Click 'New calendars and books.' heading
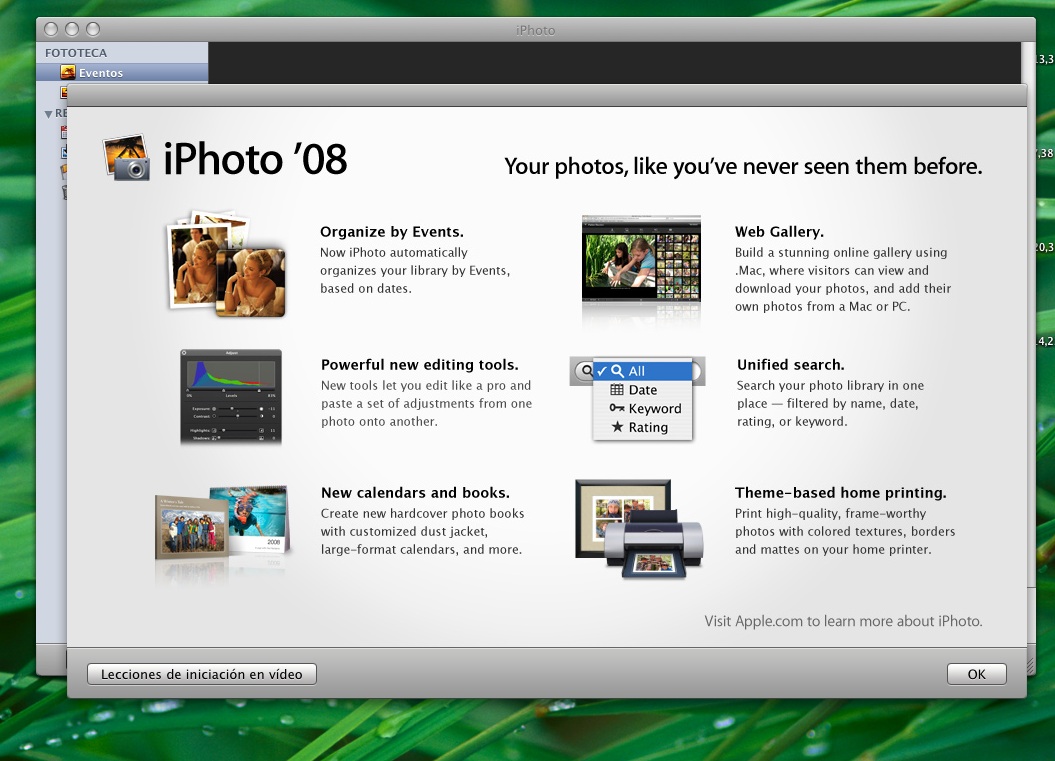 click(415, 493)
